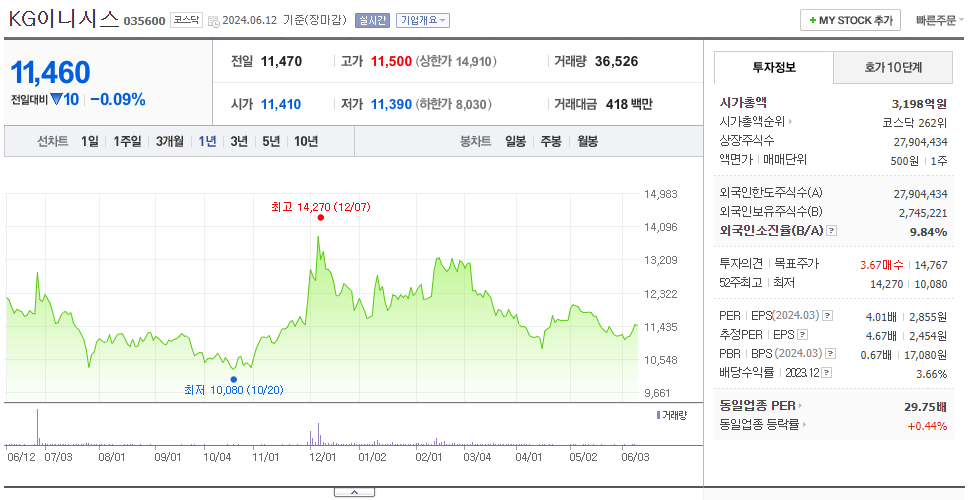This screenshot has height=500, width=968.
Task: Click the 고가 value 11,500
Action: pyautogui.click(x=391, y=62)
